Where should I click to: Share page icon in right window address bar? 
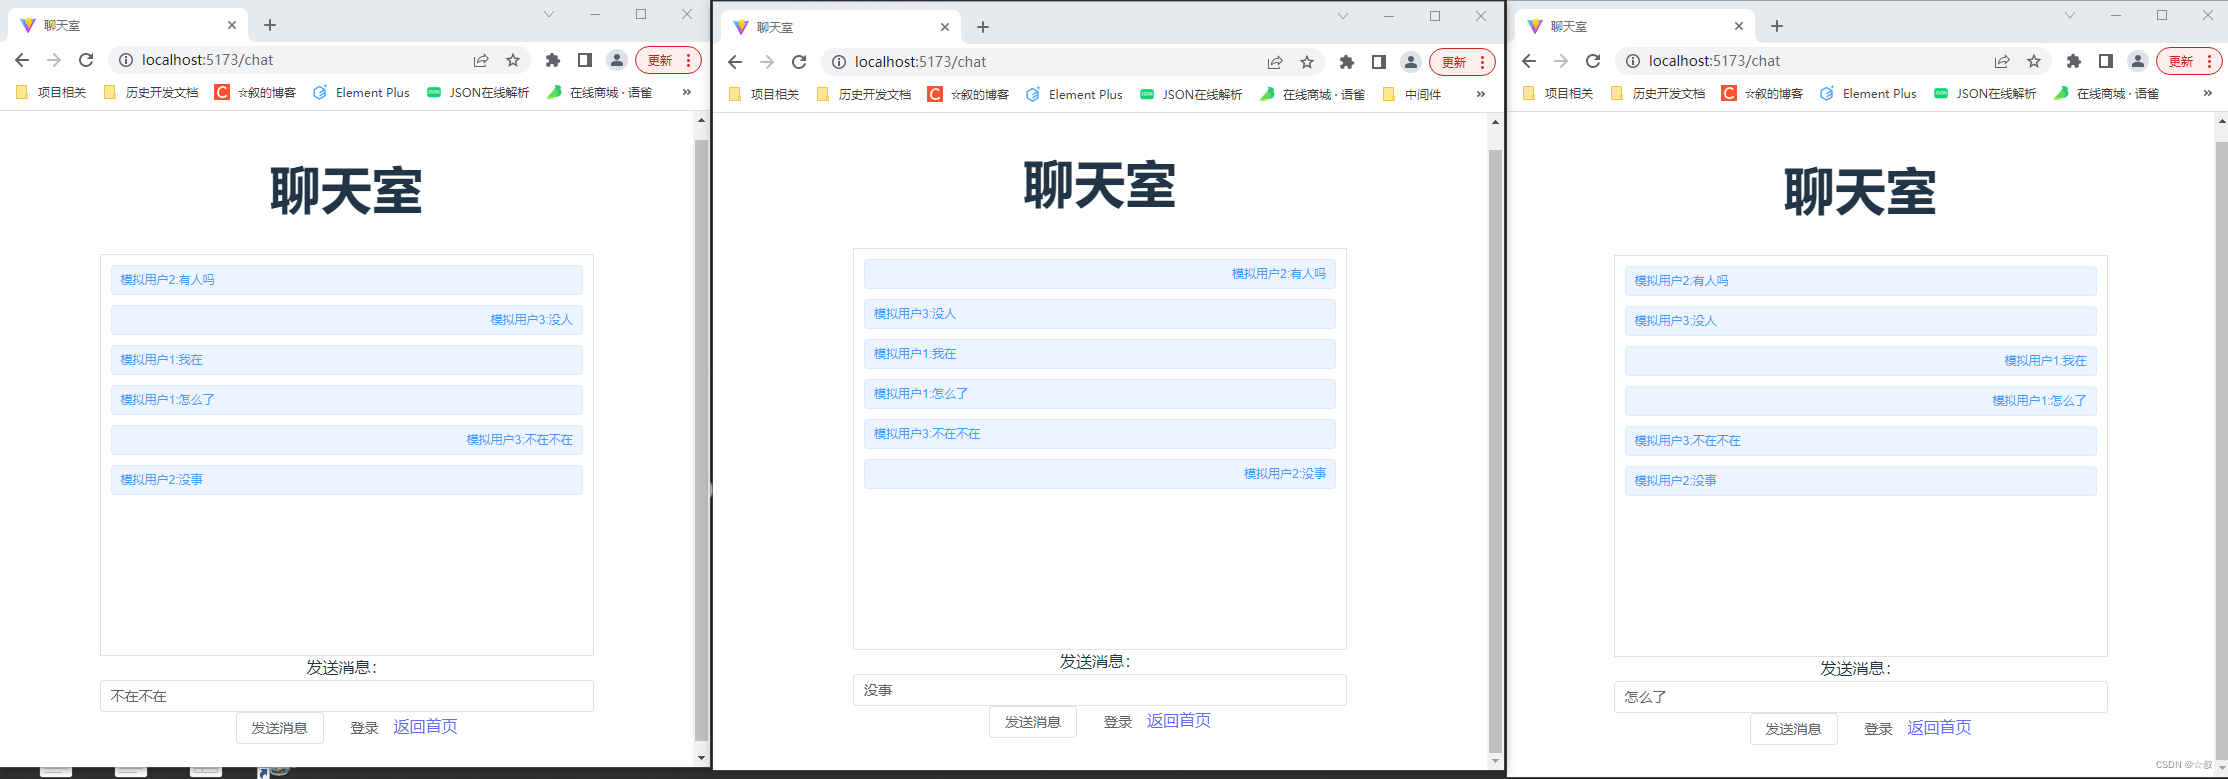pyautogui.click(x=2002, y=61)
